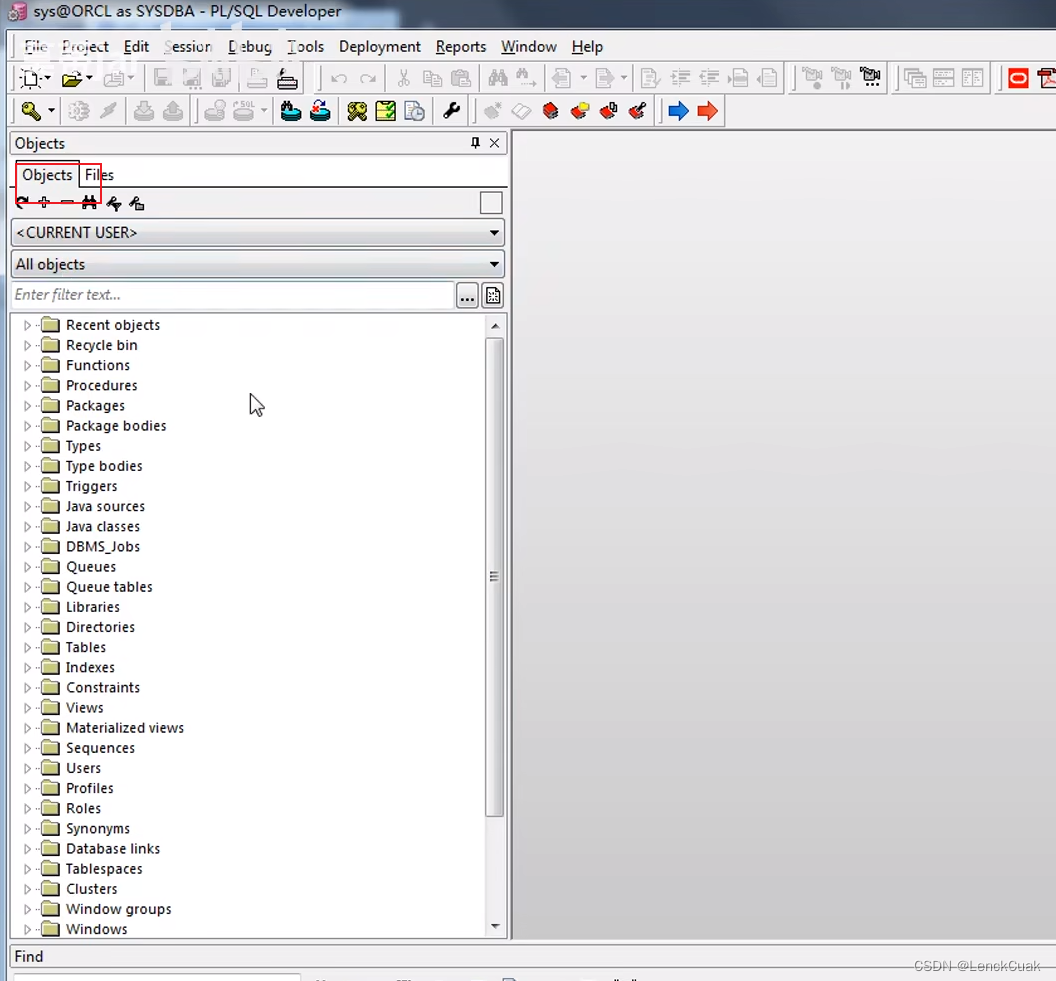The width and height of the screenshot is (1056, 981).
Task: Click the ellipsis button beside filter box
Action: coord(467,296)
